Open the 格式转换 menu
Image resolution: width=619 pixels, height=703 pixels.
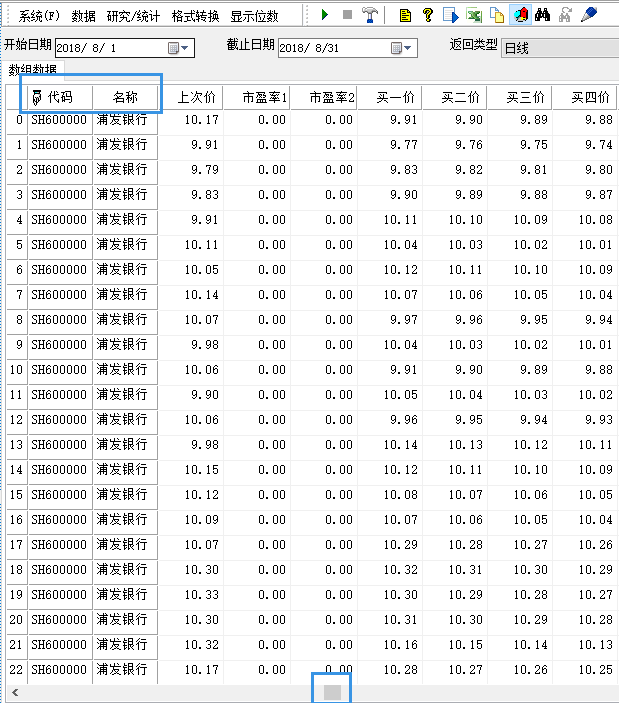pyautogui.click(x=195, y=17)
